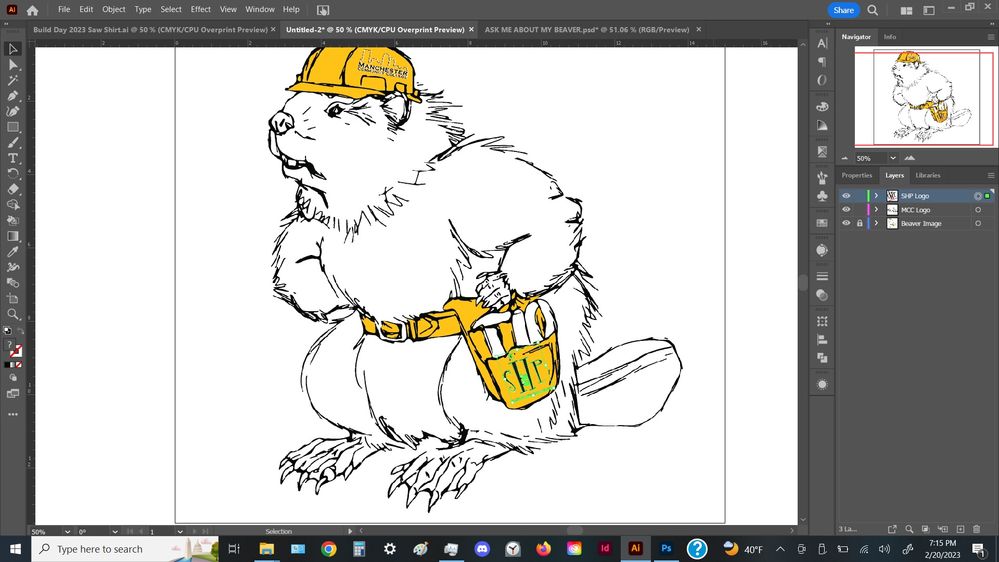Viewport: 999px width, 562px height.
Task: Open the Edit Toolbar three-dots menu
Action: [13, 414]
